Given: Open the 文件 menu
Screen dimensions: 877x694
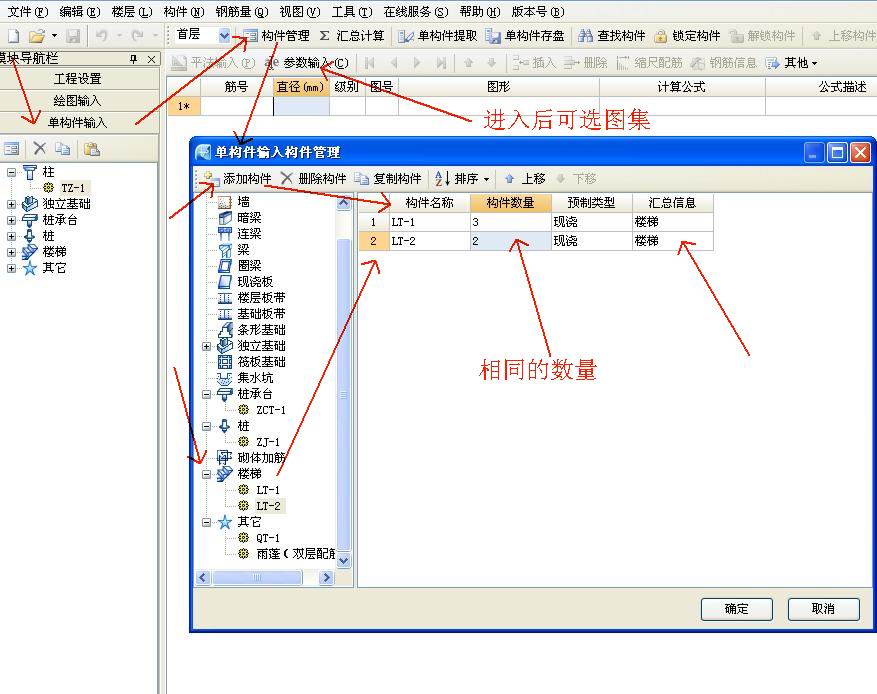Looking at the screenshot, I should (28, 11).
